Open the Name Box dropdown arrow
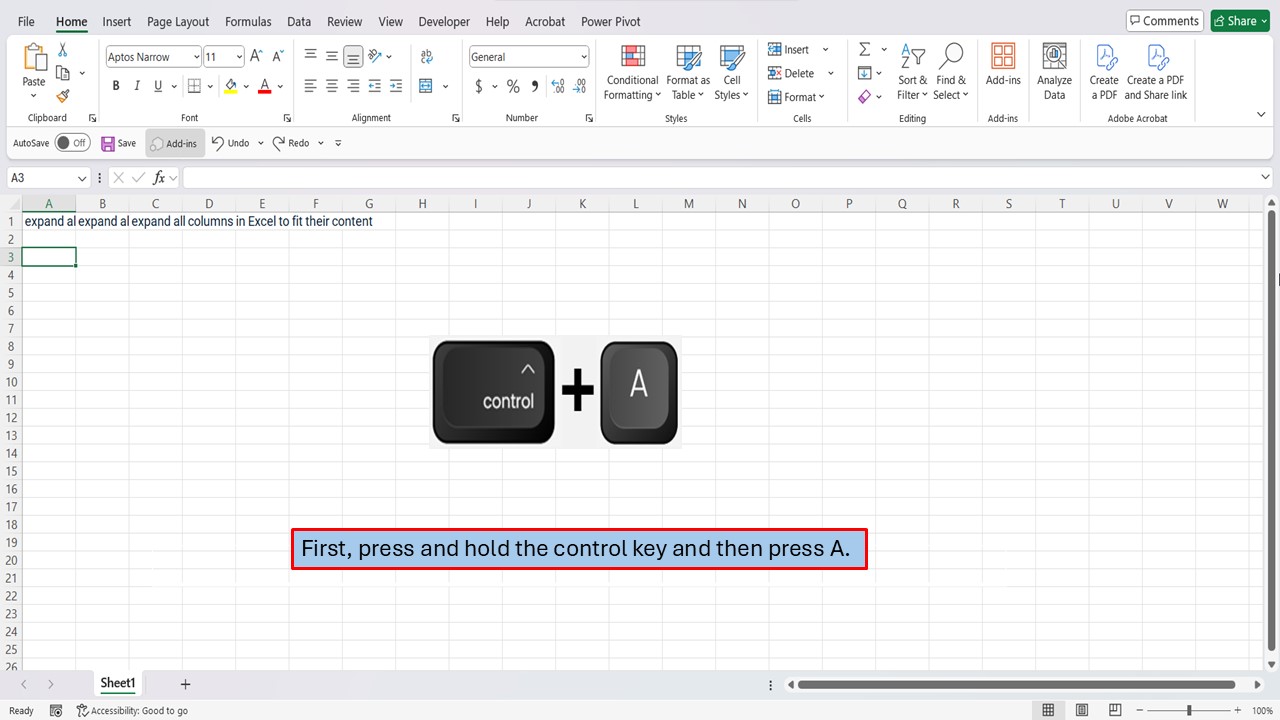1280x720 pixels. tap(82, 177)
